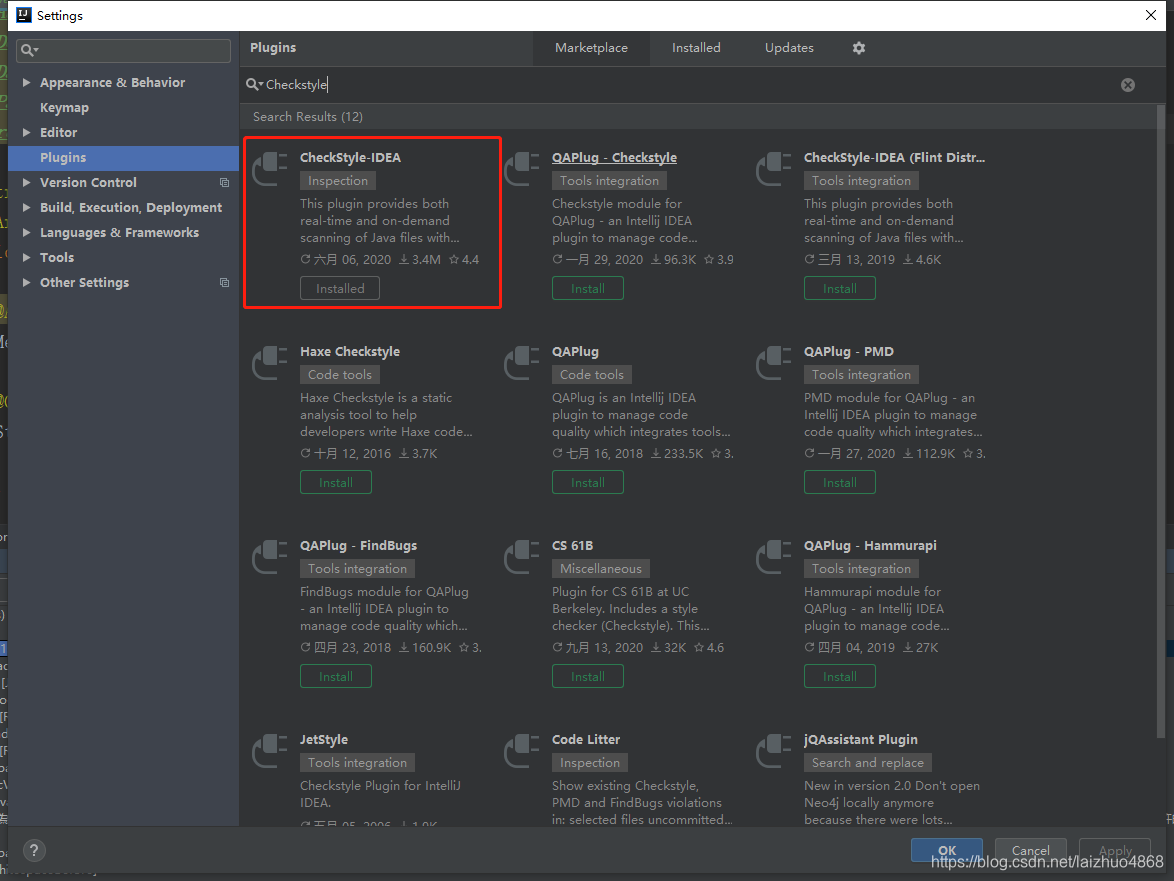Expand Languages & Frameworks node
This screenshot has width=1174, height=881.
click(26, 233)
